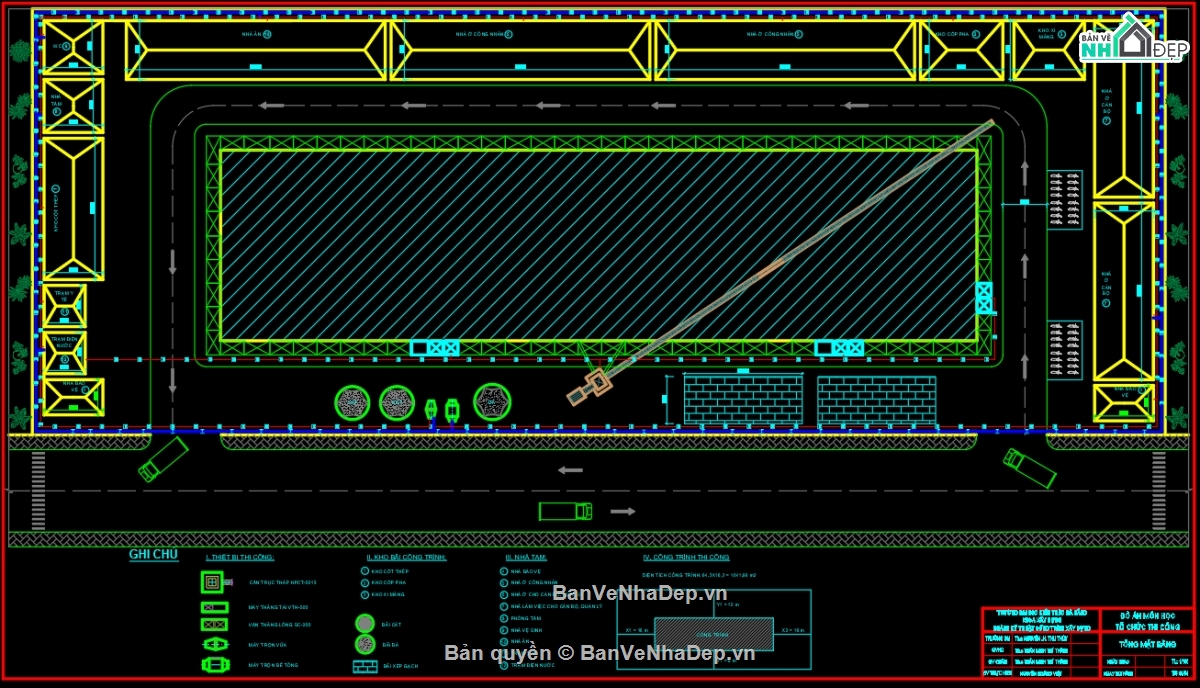
Task: Select the upper parking lot block
Action: click(1064, 200)
